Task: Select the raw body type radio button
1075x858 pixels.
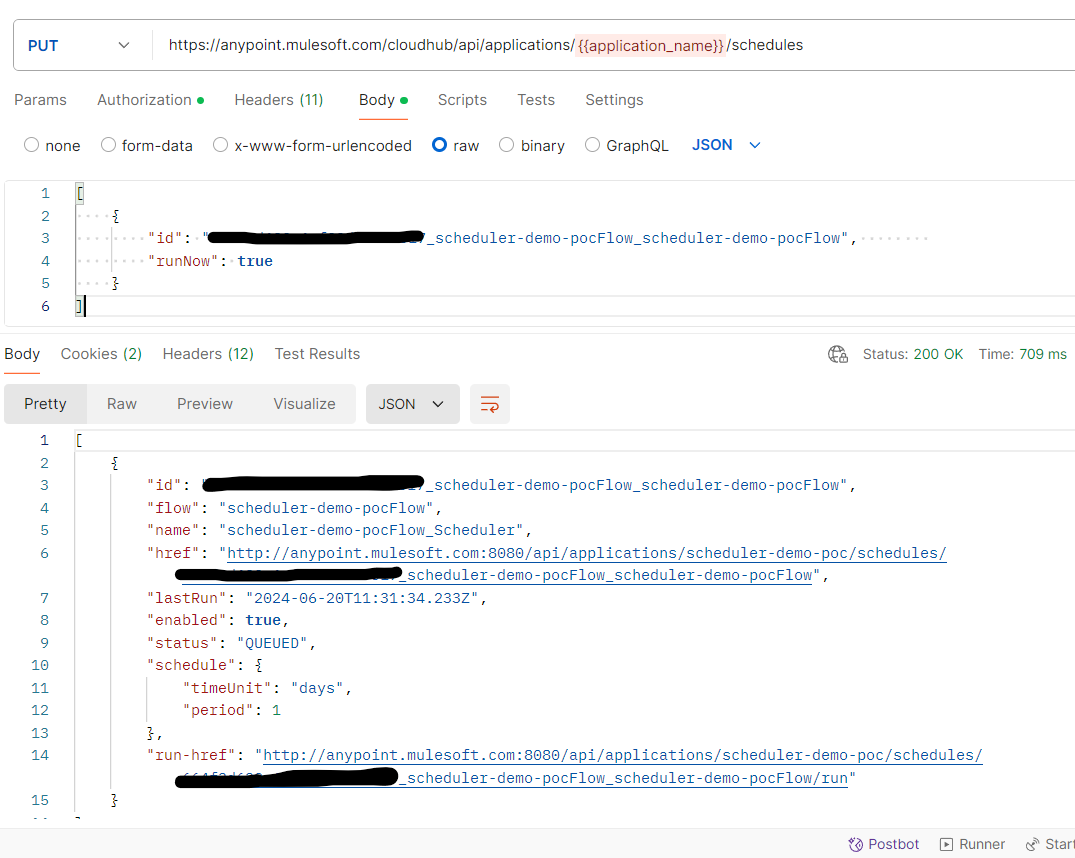Action: click(439, 145)
